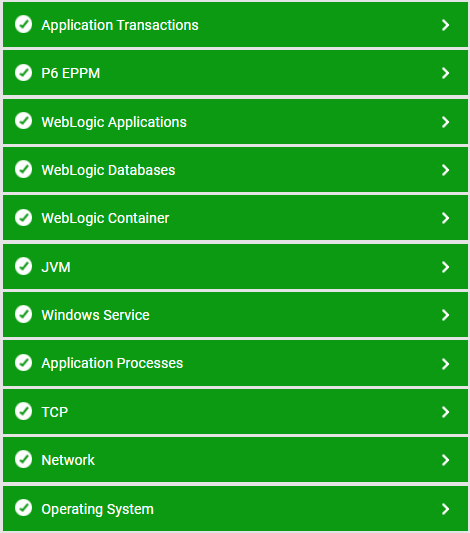Image resolution: width=470 pixels, height=533 pixels.
Task: Click the status check icon beside JVM
Action: 23,266
